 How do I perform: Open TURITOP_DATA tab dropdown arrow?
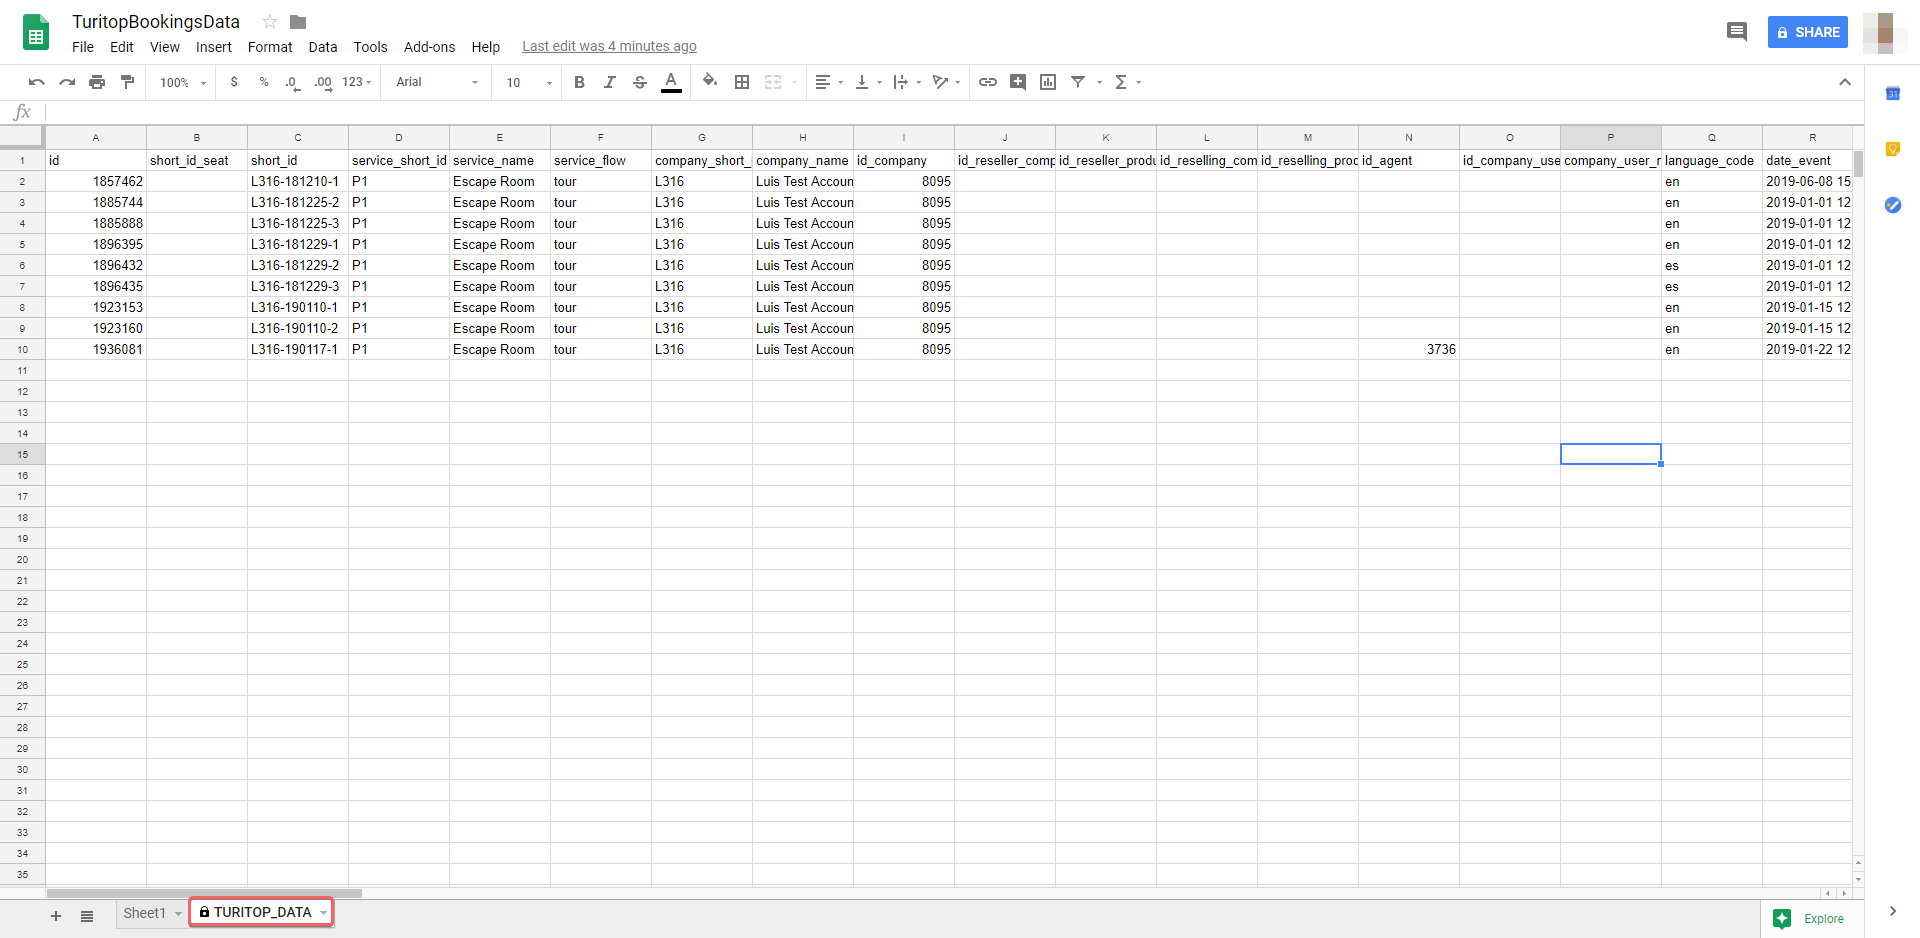[323, 913]
